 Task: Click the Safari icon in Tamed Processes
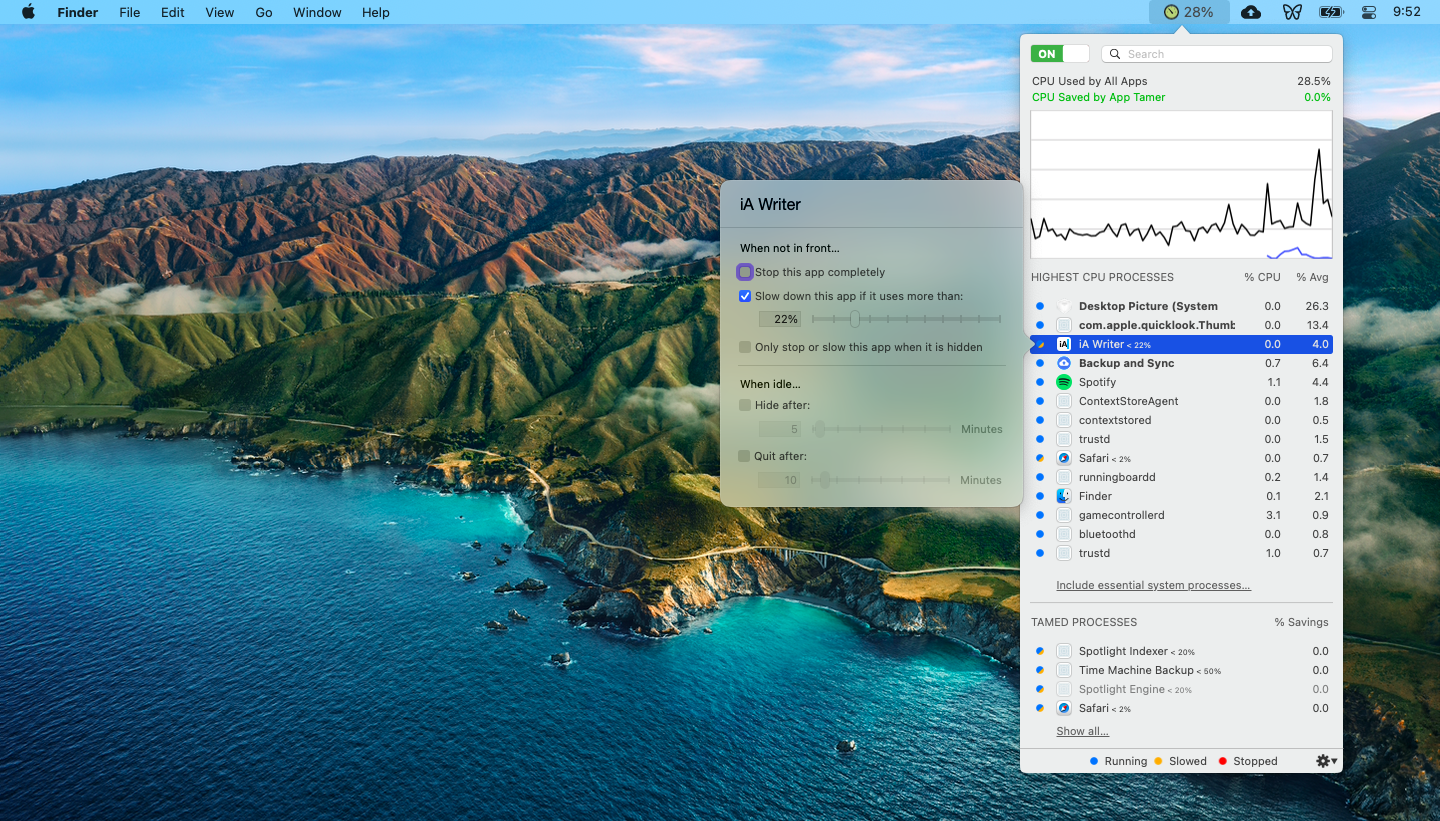pos(1064,708)
